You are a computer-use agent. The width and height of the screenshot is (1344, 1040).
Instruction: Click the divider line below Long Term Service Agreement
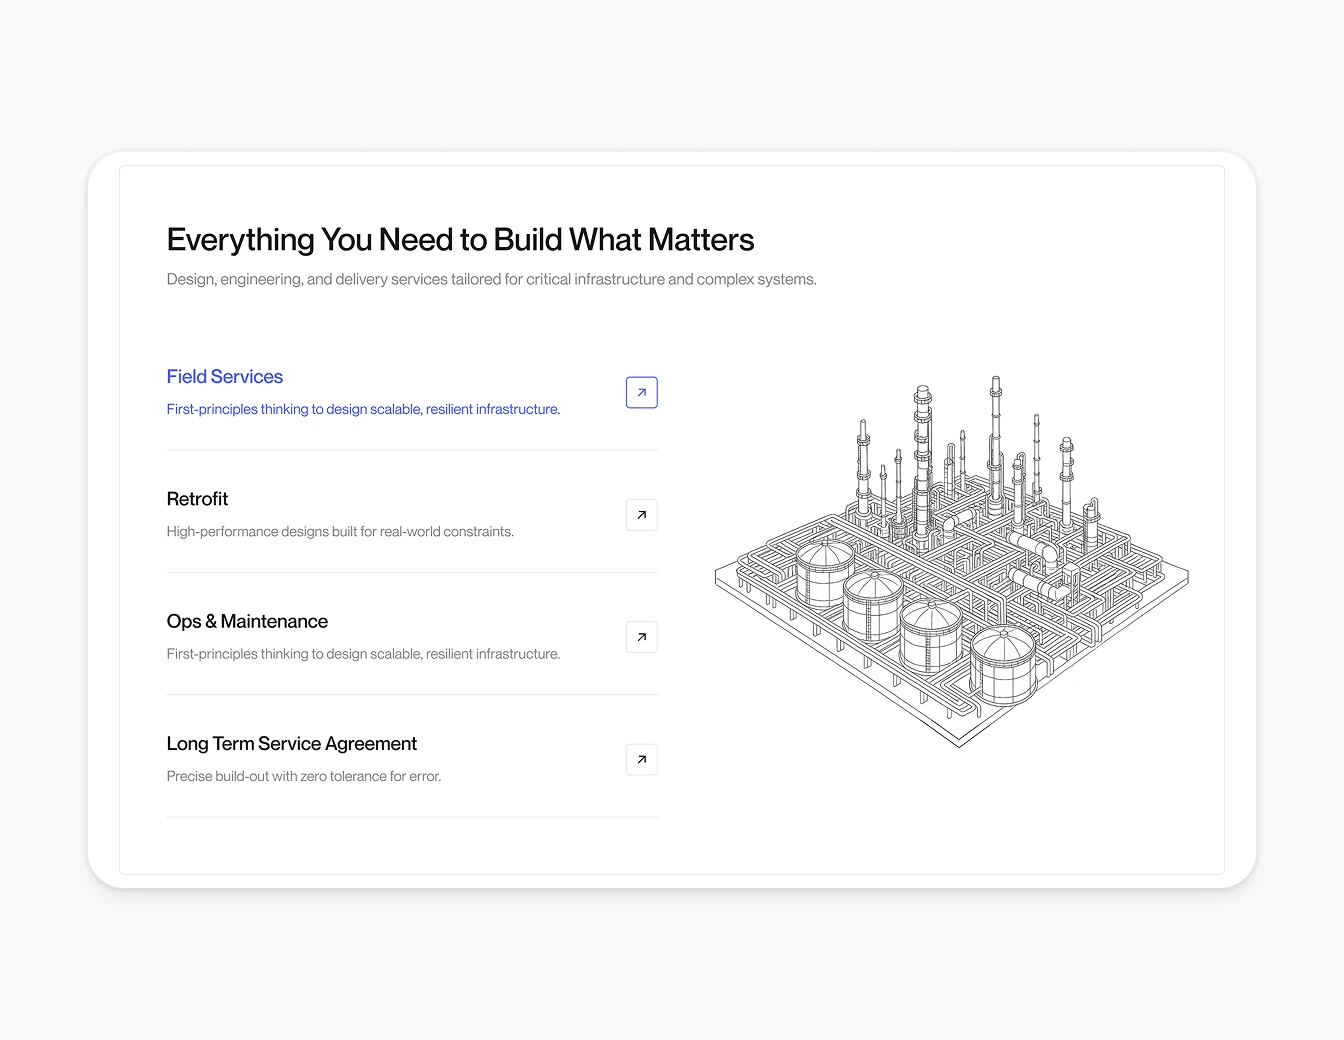(x=412, y=818)
